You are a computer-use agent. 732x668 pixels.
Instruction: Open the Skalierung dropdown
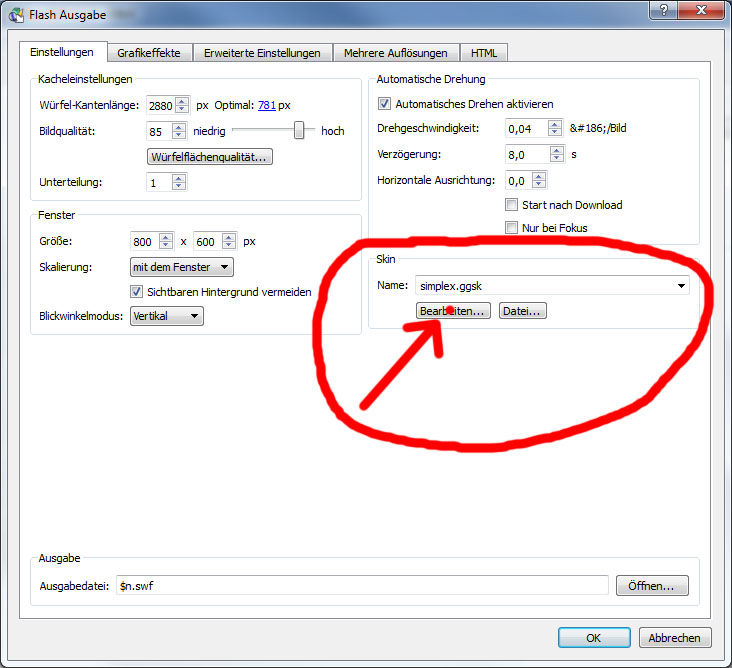coord(182,267)
